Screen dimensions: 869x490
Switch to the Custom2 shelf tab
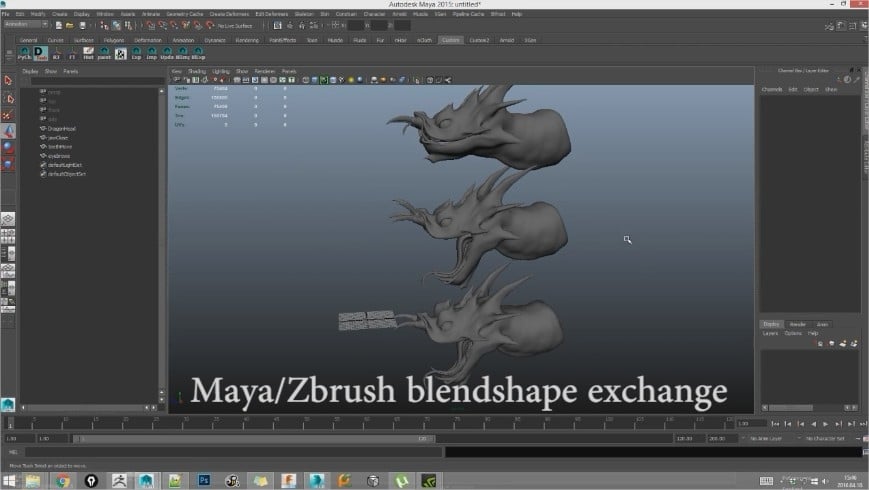coord(479,40)
